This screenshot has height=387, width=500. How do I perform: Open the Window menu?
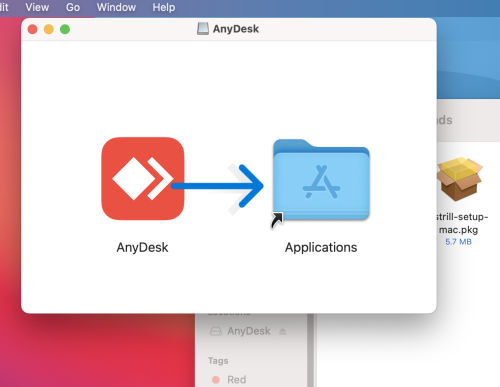tap(116, 7)
